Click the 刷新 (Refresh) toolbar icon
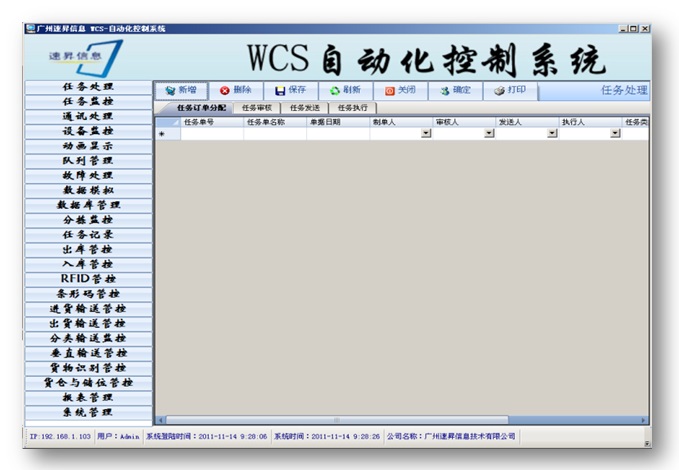 click(335, 90)
